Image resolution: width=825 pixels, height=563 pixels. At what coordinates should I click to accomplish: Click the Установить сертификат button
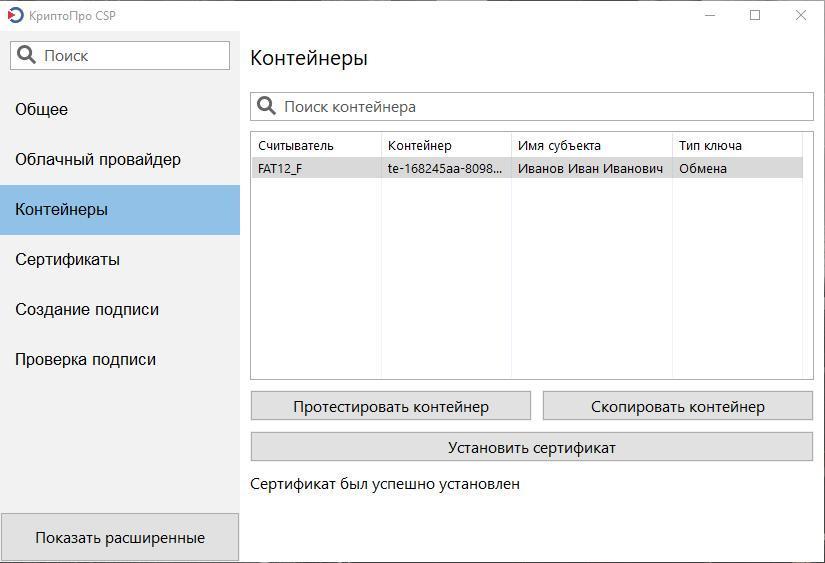(x=532, y=447)
